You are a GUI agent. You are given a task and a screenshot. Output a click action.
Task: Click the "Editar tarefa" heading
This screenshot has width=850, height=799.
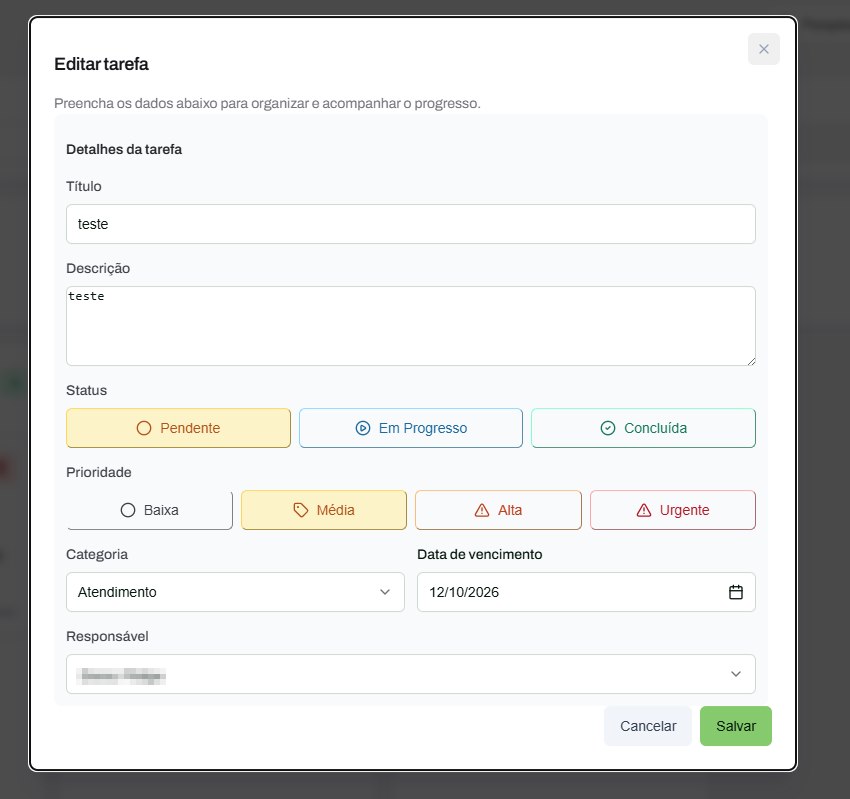pos(101,64)
